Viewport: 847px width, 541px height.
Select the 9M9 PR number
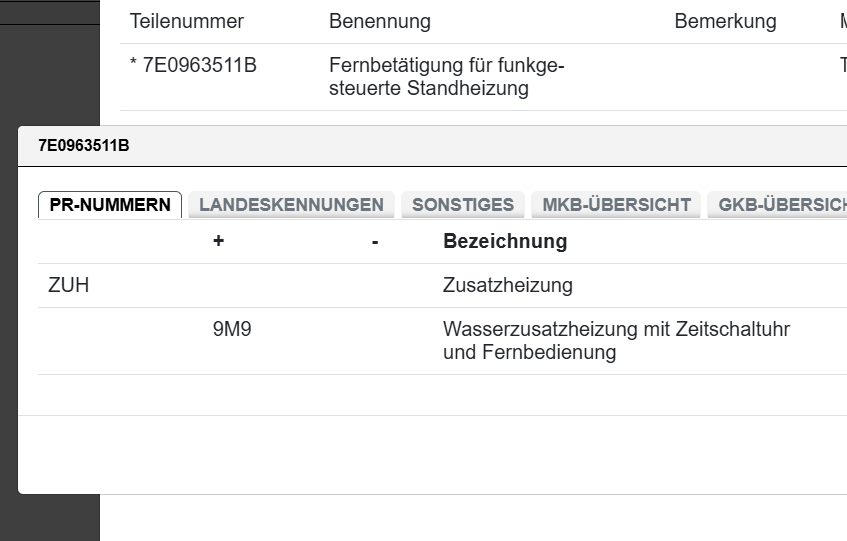point(232,329)
